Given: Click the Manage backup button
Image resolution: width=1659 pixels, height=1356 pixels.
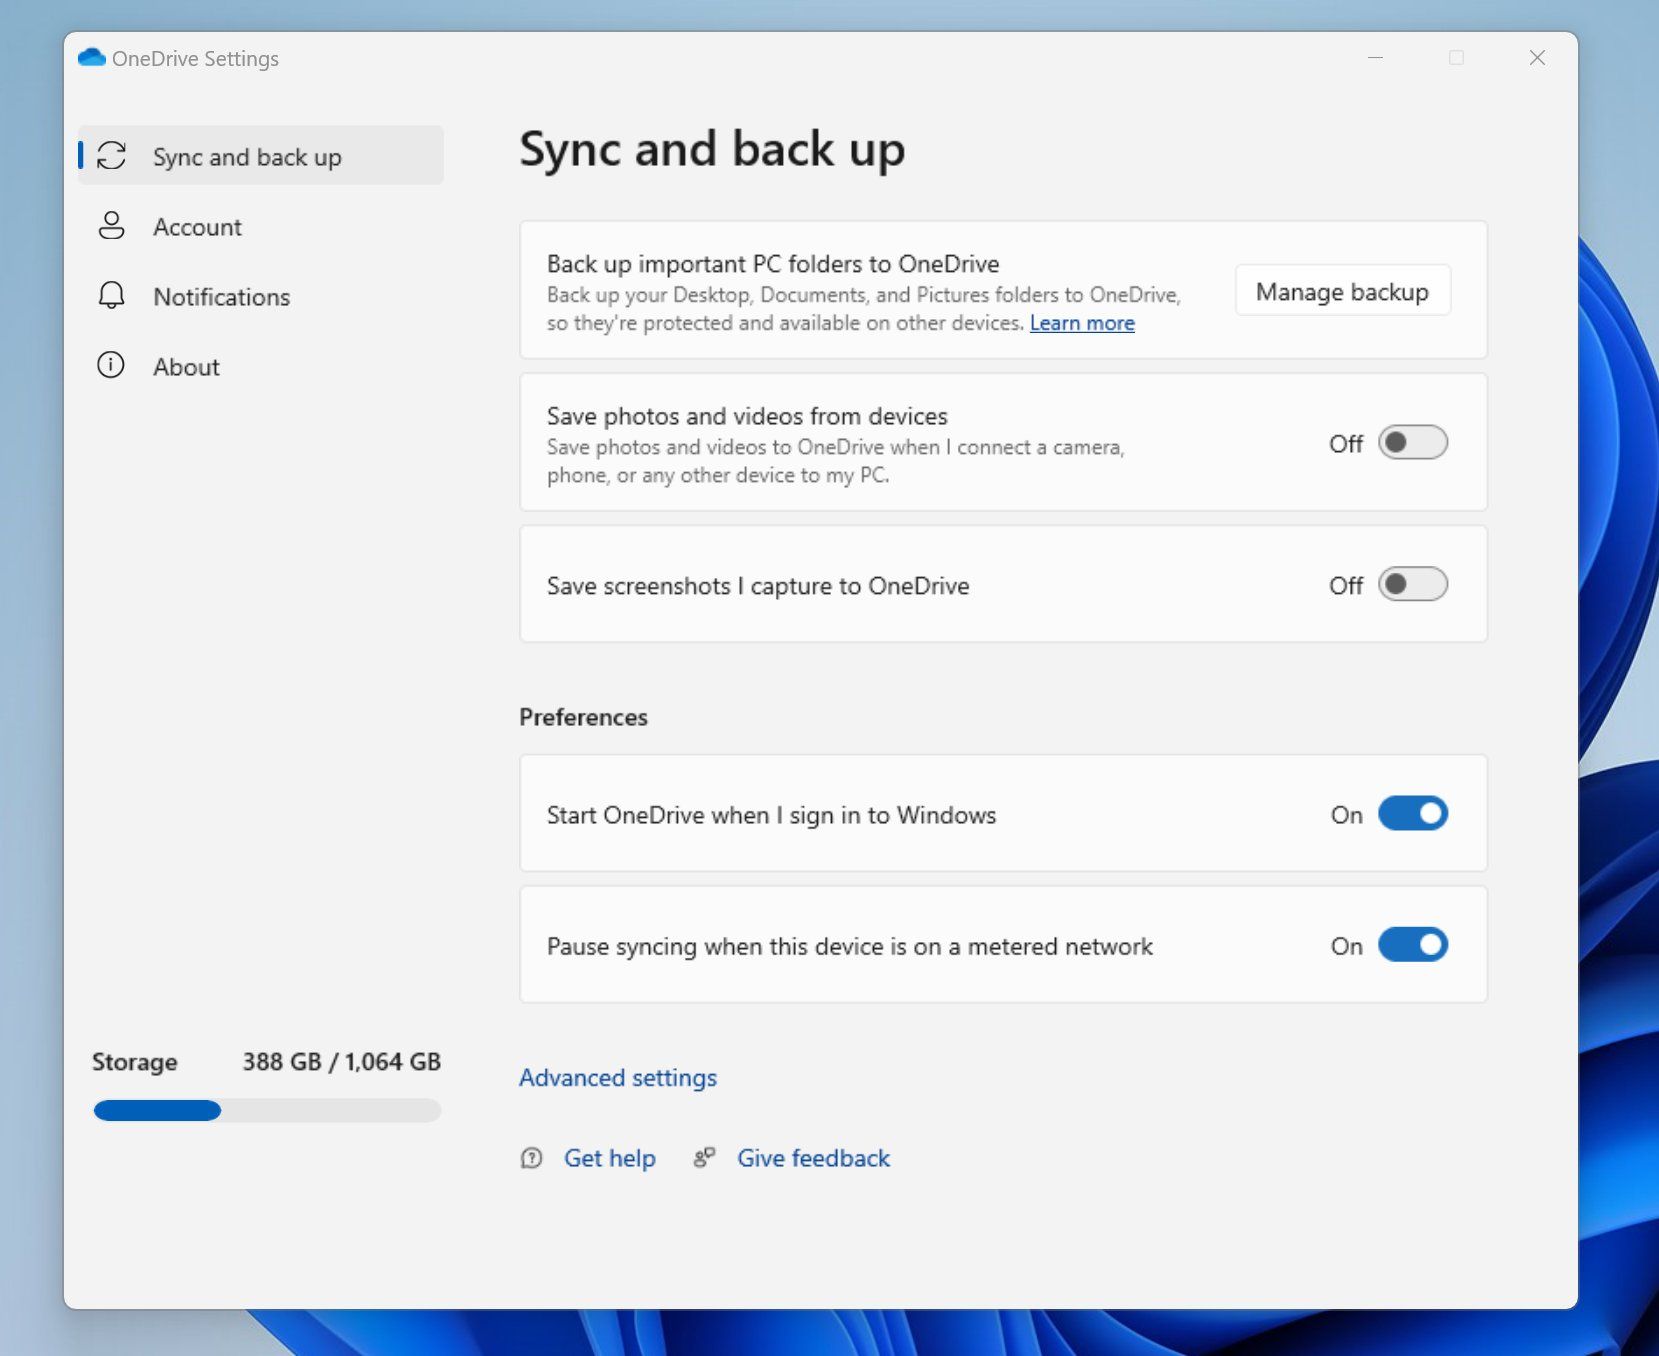Looking at the screenshot, I should click(1342, 291).
